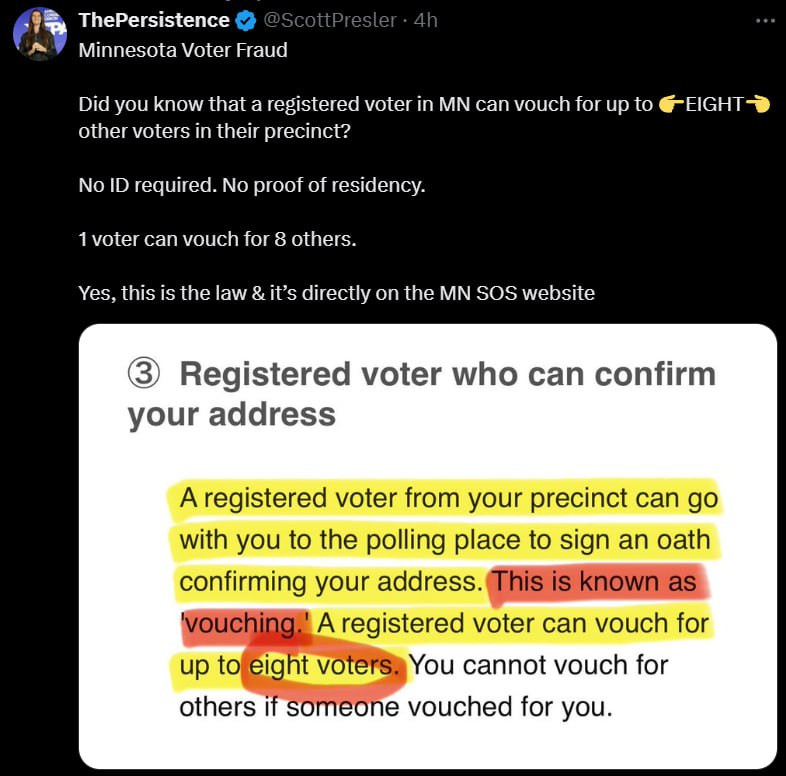Open the tweet via its 4h timestamp
The width and height of the screenshot is (786, 776).
tap(424, 21)
